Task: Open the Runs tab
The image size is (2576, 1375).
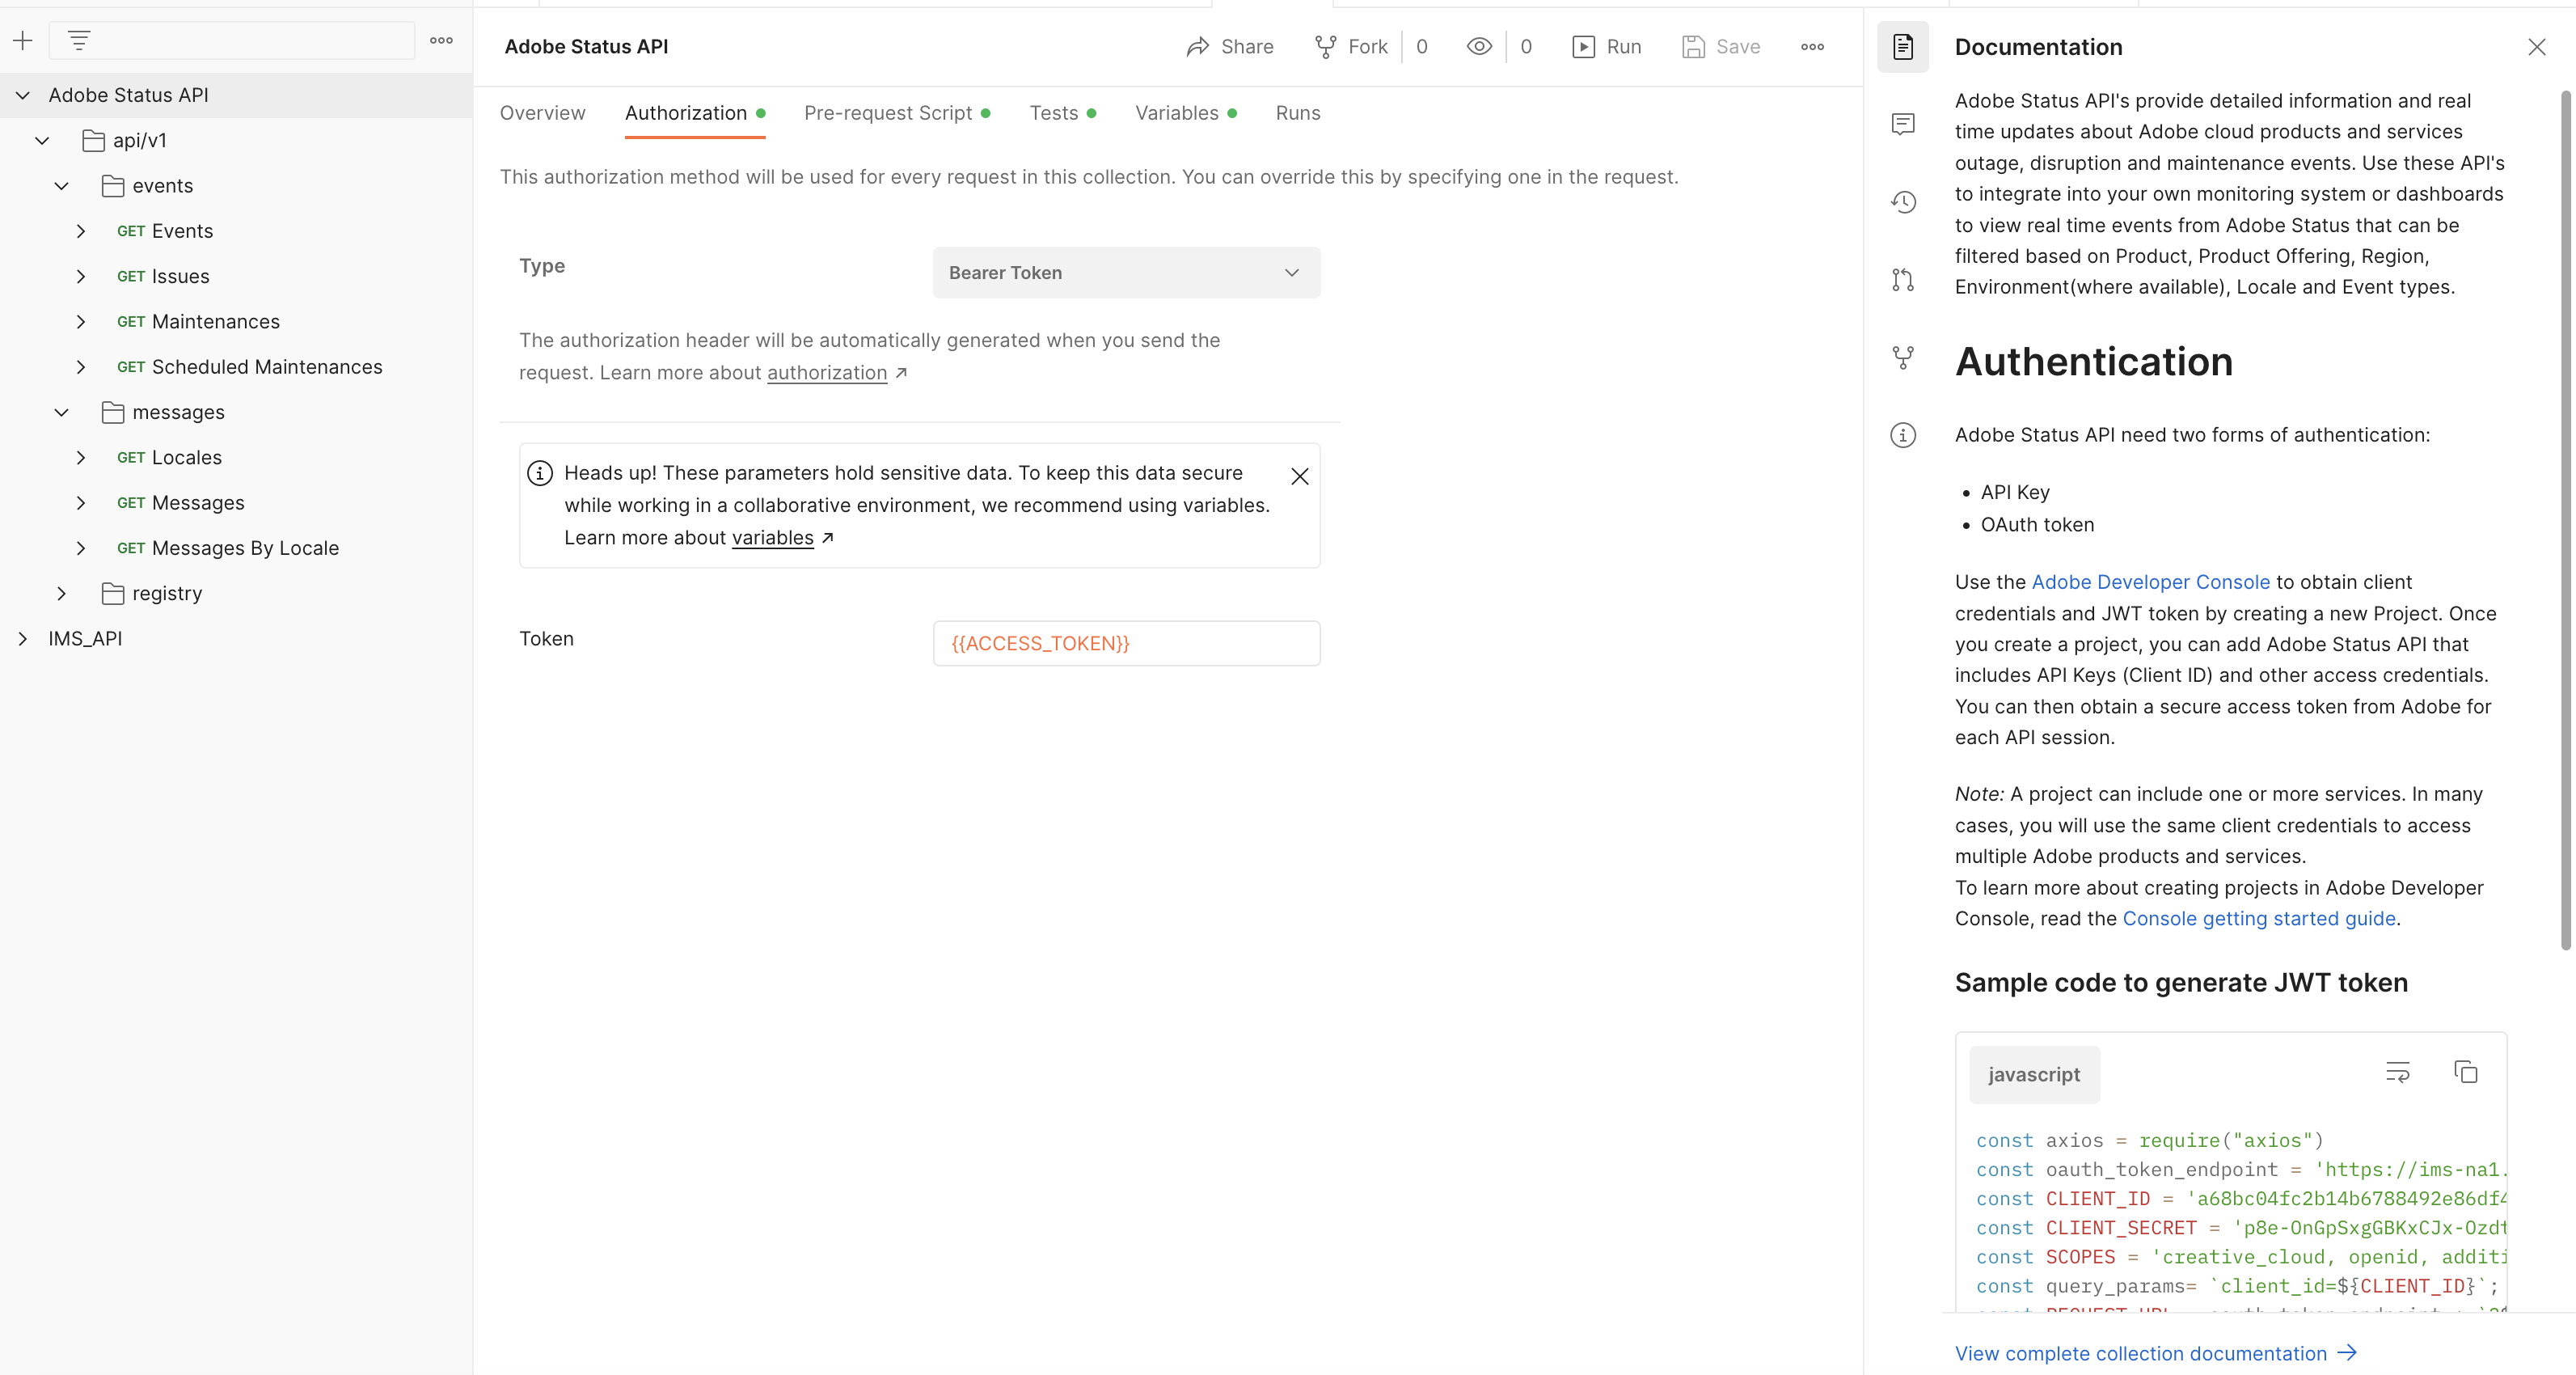Action: (1297, 113)
